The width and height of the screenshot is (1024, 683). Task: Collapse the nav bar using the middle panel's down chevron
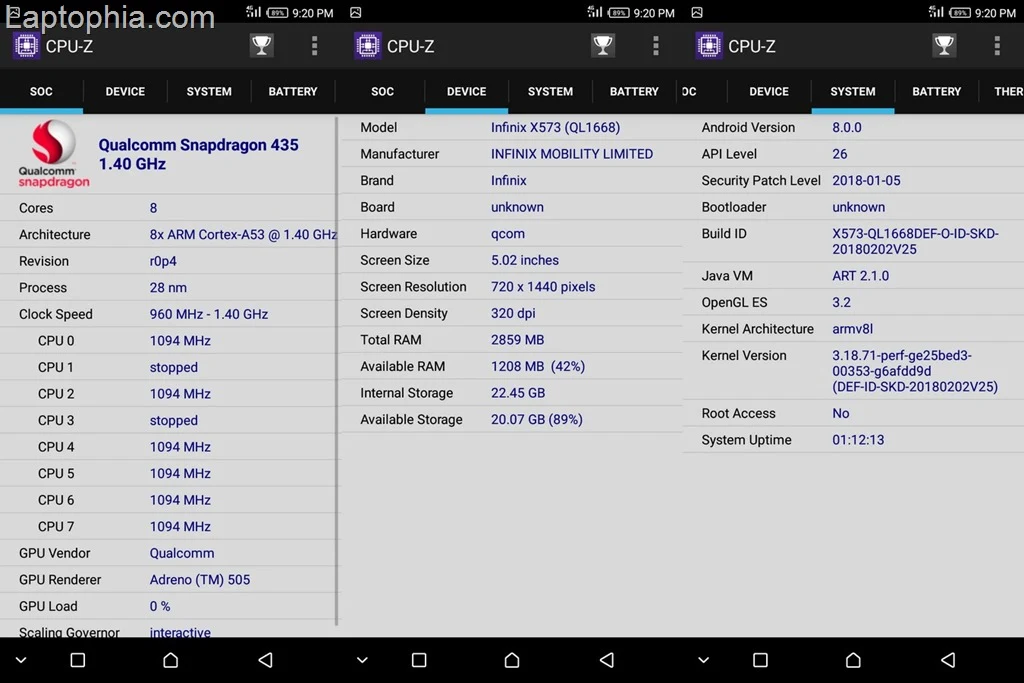[x=362, y=660]
